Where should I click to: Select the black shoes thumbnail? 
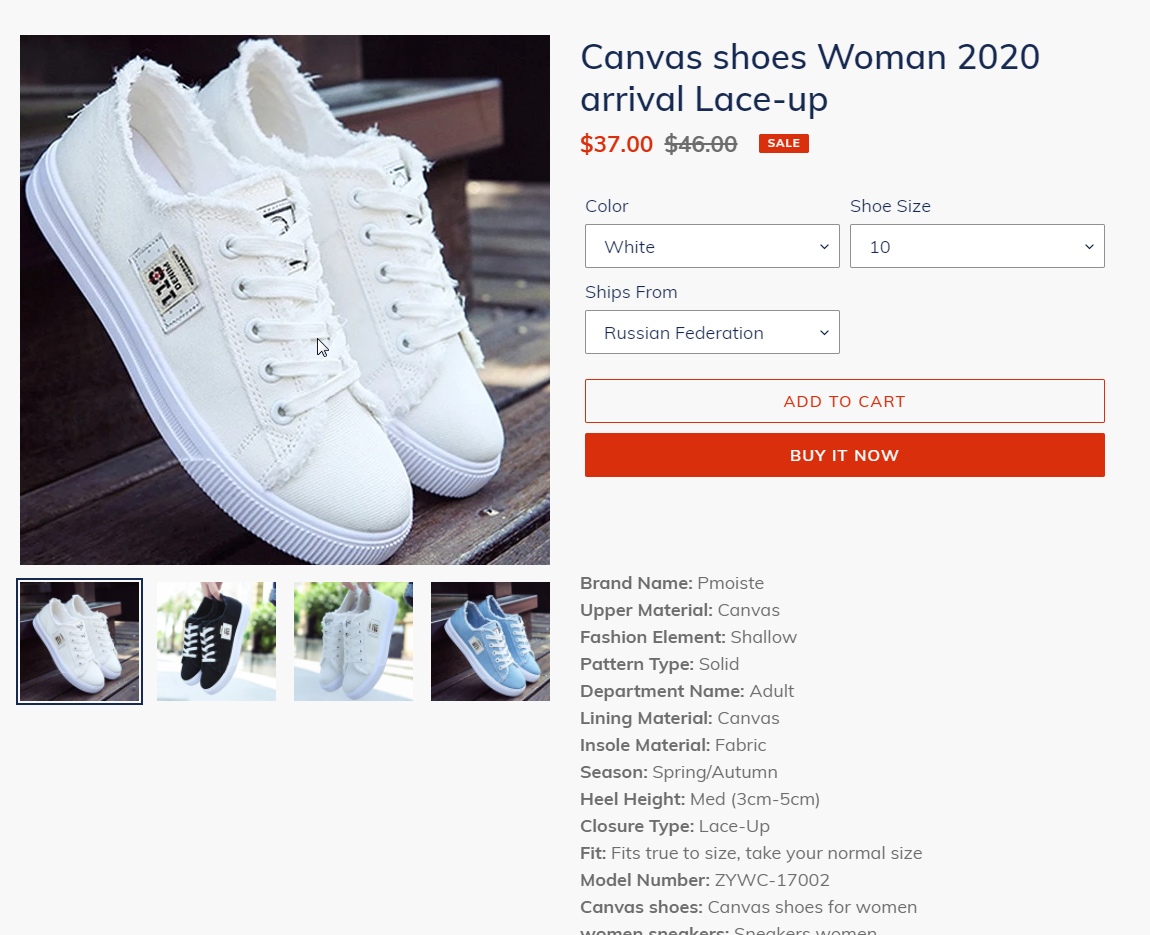click(x=216, y=641)
